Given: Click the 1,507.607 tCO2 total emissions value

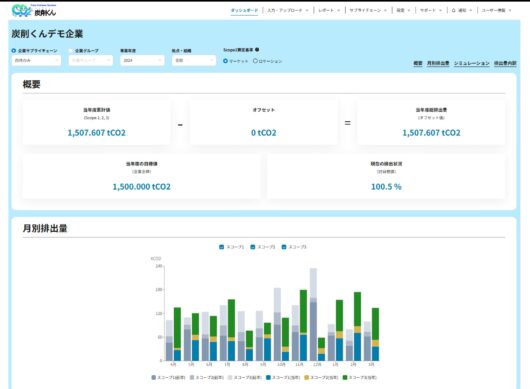Looking at the screenshot, I should (97, 133).
